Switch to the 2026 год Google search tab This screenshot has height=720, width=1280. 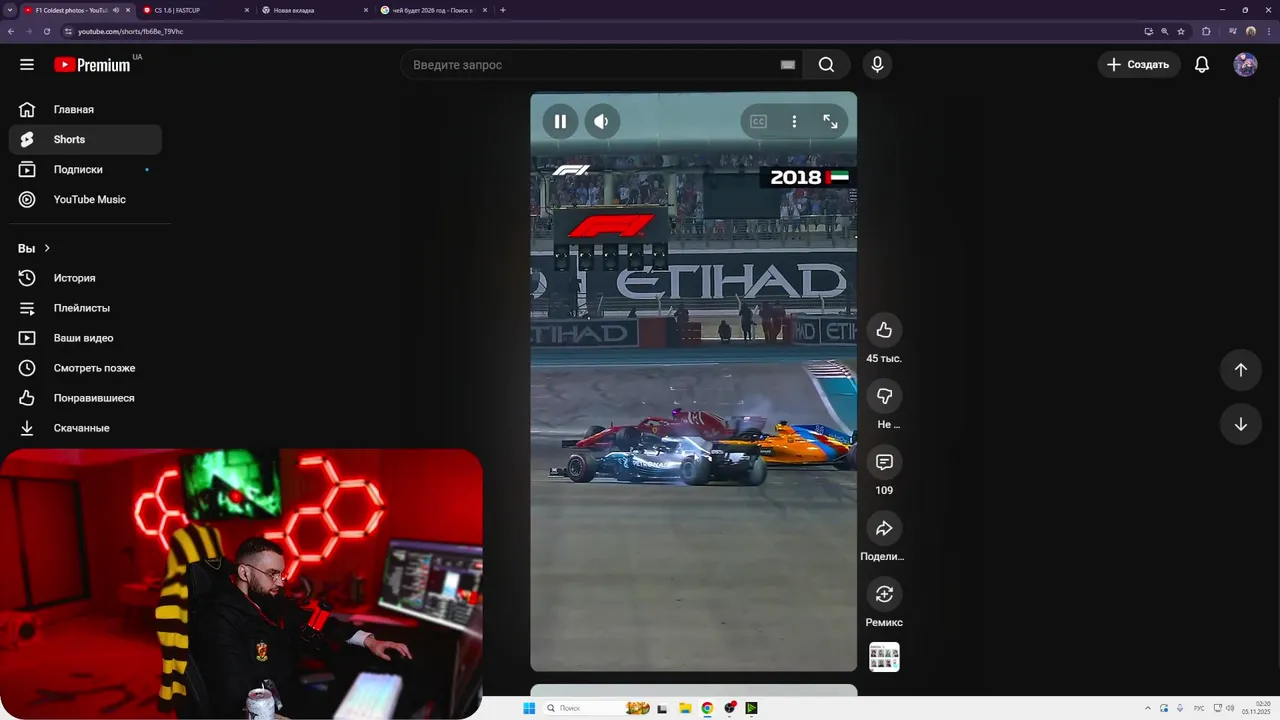point(433,10)
